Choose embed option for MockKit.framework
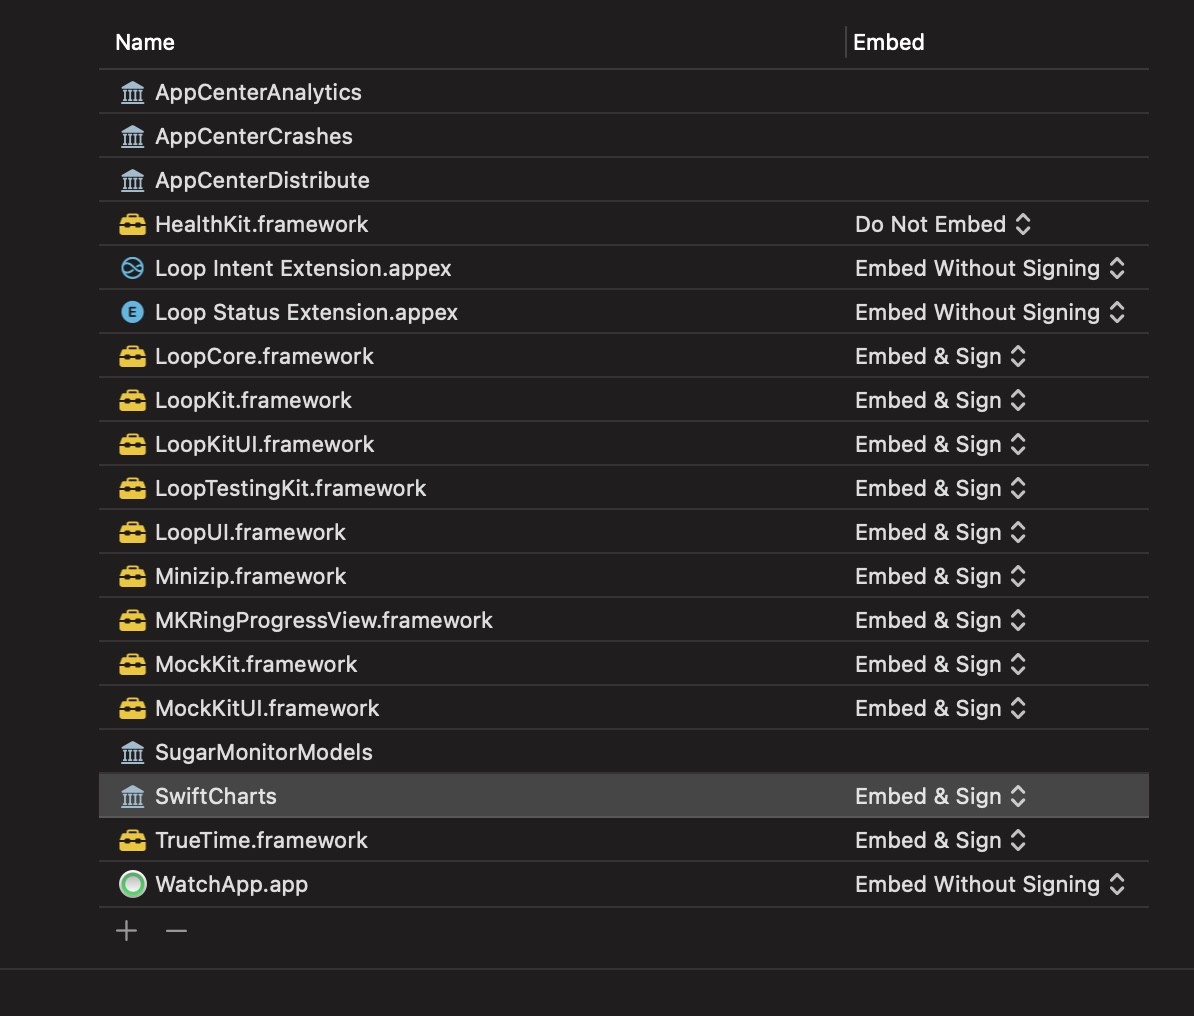Screen dimensions: 1194x1016 [x=940, y=665]
